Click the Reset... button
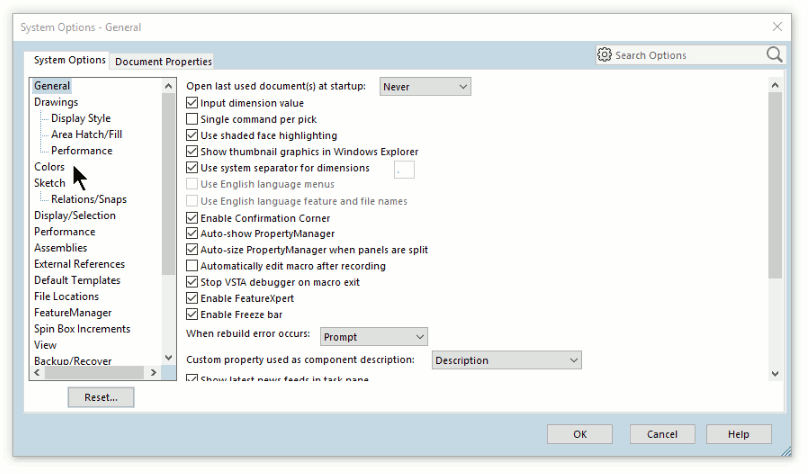The height and width of the screenshot is (474, 808). coord(101,397)
